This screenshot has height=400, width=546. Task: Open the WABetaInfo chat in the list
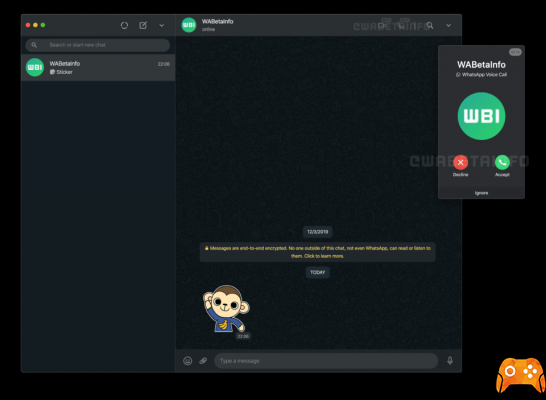tap(98, 68)
